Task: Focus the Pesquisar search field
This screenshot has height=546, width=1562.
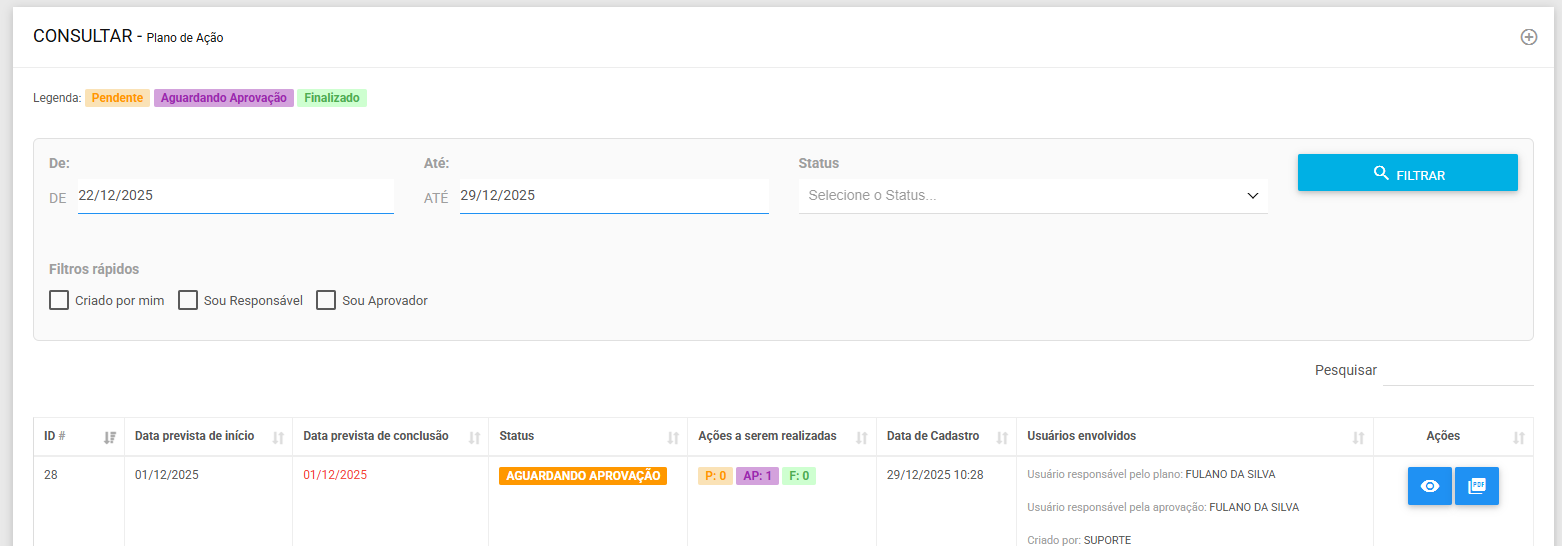Action: coord(1458,371)
